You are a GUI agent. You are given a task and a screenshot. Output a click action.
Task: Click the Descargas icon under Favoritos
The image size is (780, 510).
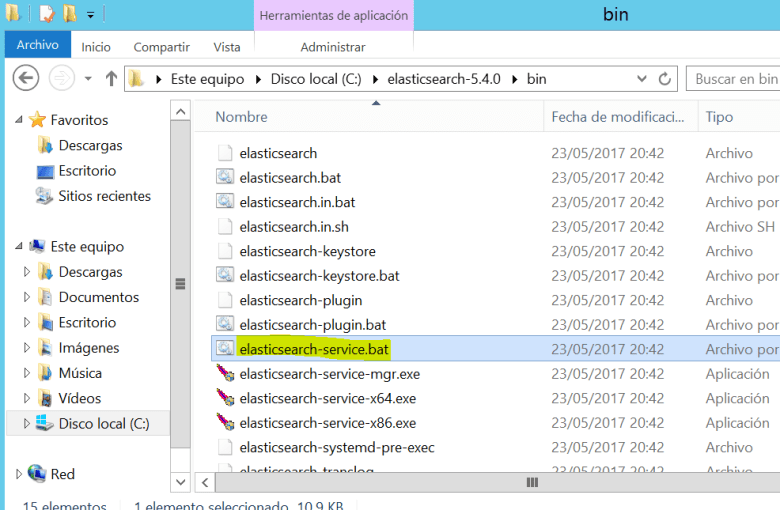tap(45, 146)
